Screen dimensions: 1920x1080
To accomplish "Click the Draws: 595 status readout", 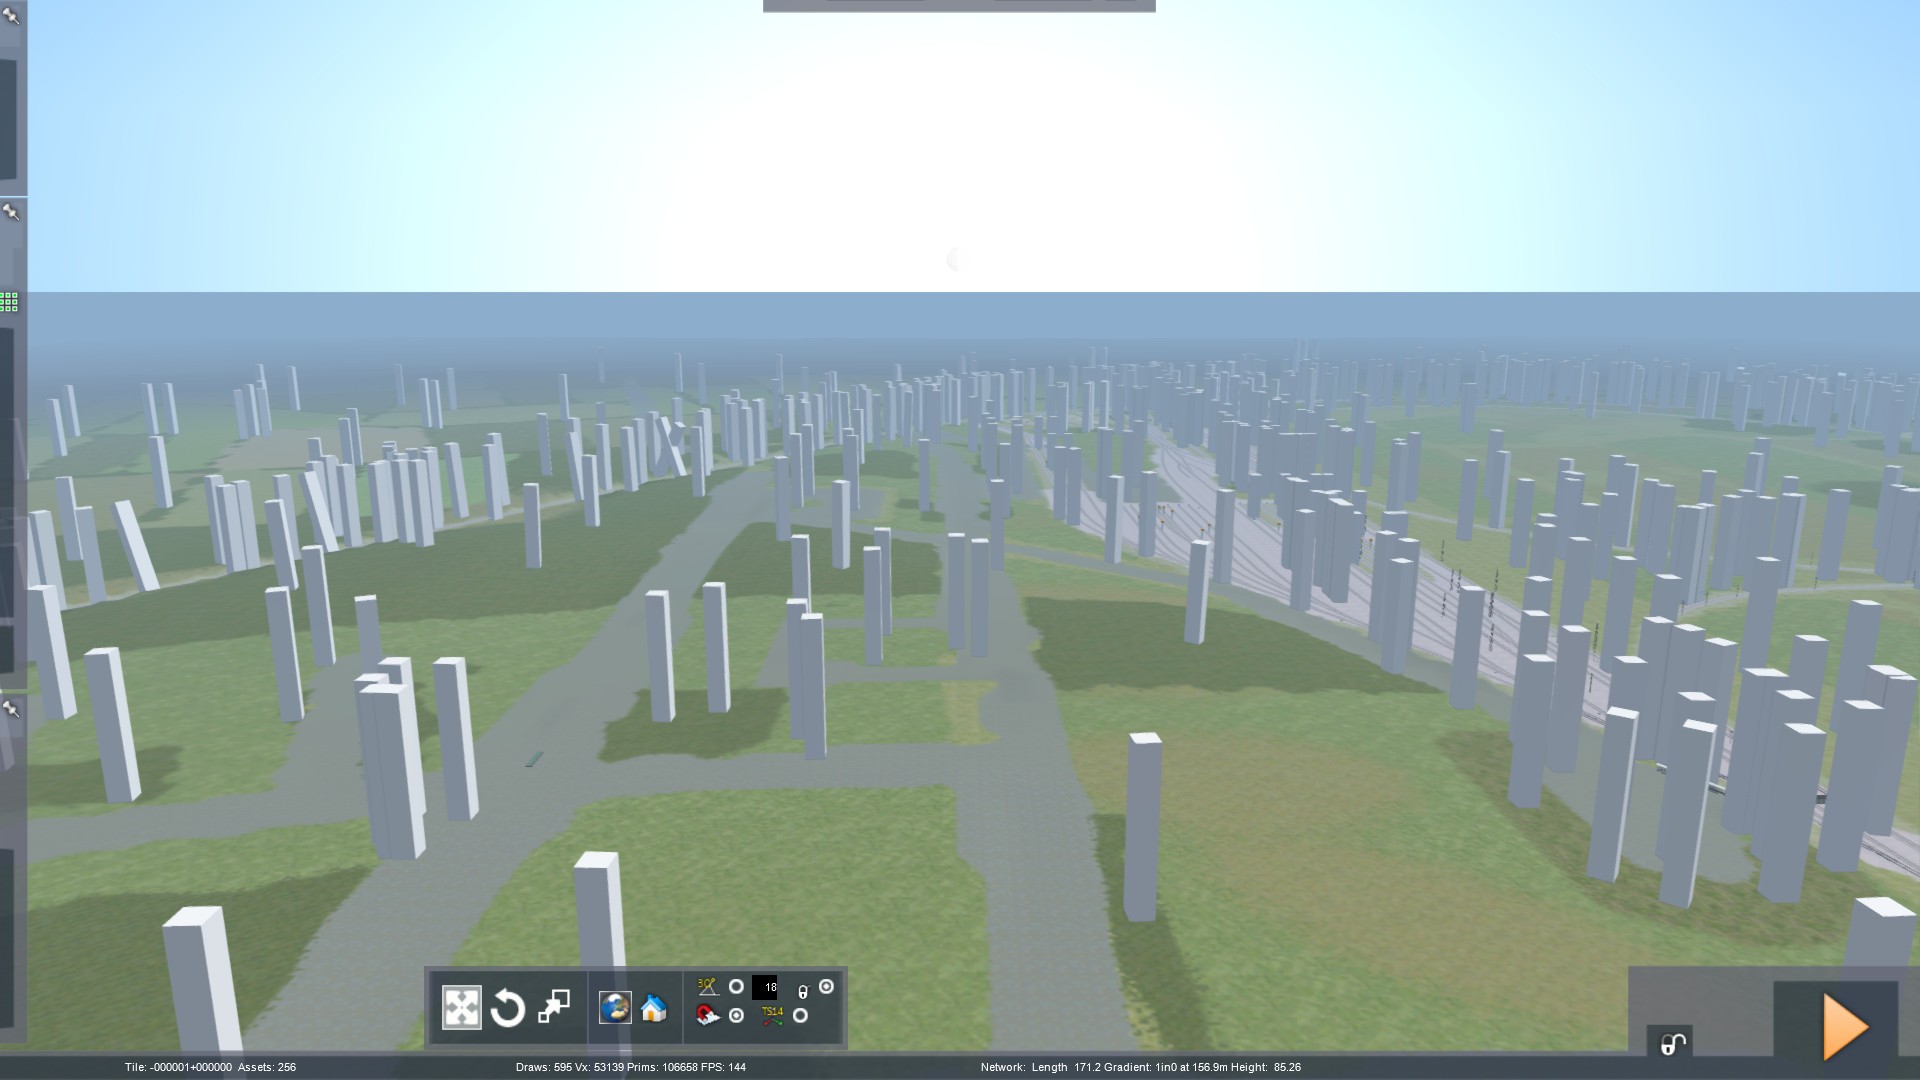I will click(x=544, y=1067).
